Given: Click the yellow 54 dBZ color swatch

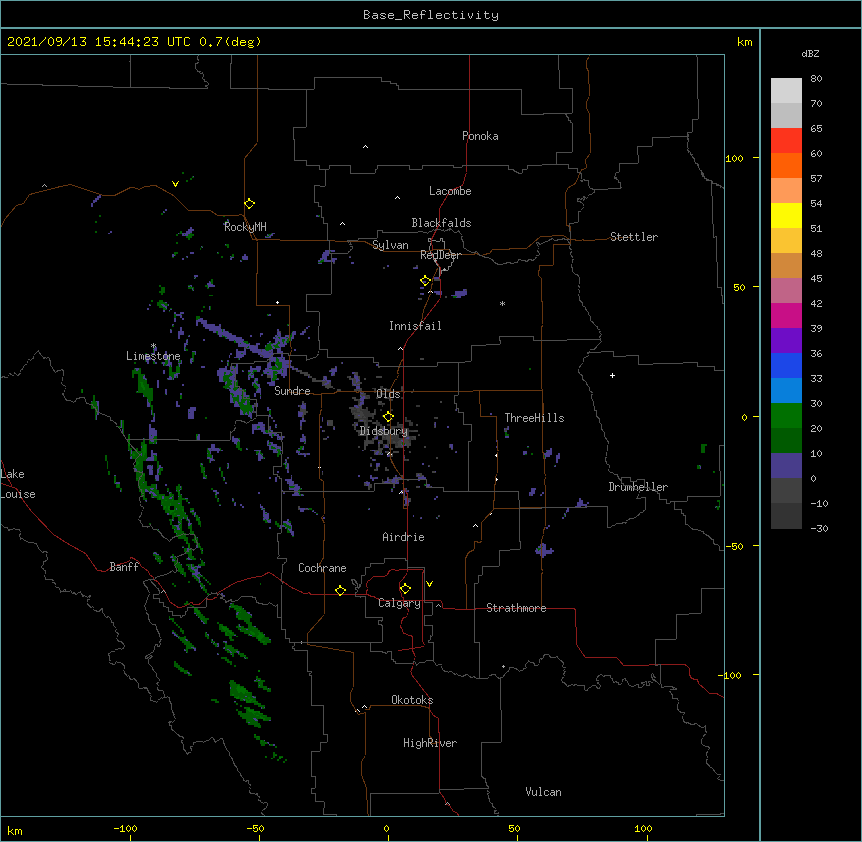Looking at the screenshot, I should pyautogui.click(x=786, y=215).
